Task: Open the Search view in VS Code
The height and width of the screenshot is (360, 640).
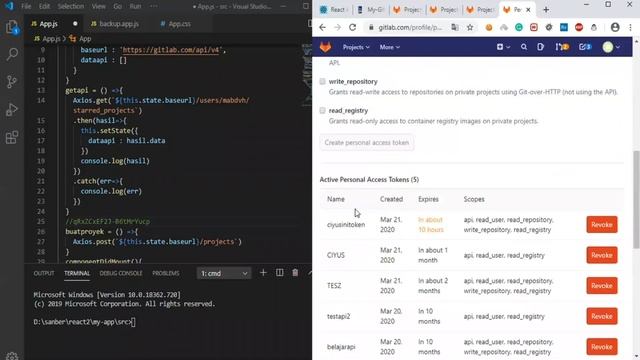Action: coord(12,54)
